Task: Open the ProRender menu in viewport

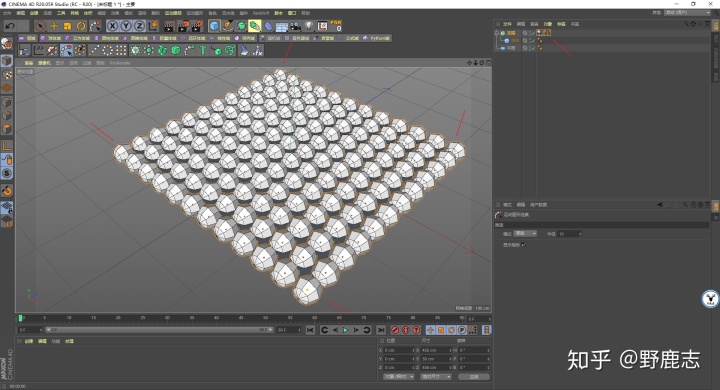Action: point(120,63)
